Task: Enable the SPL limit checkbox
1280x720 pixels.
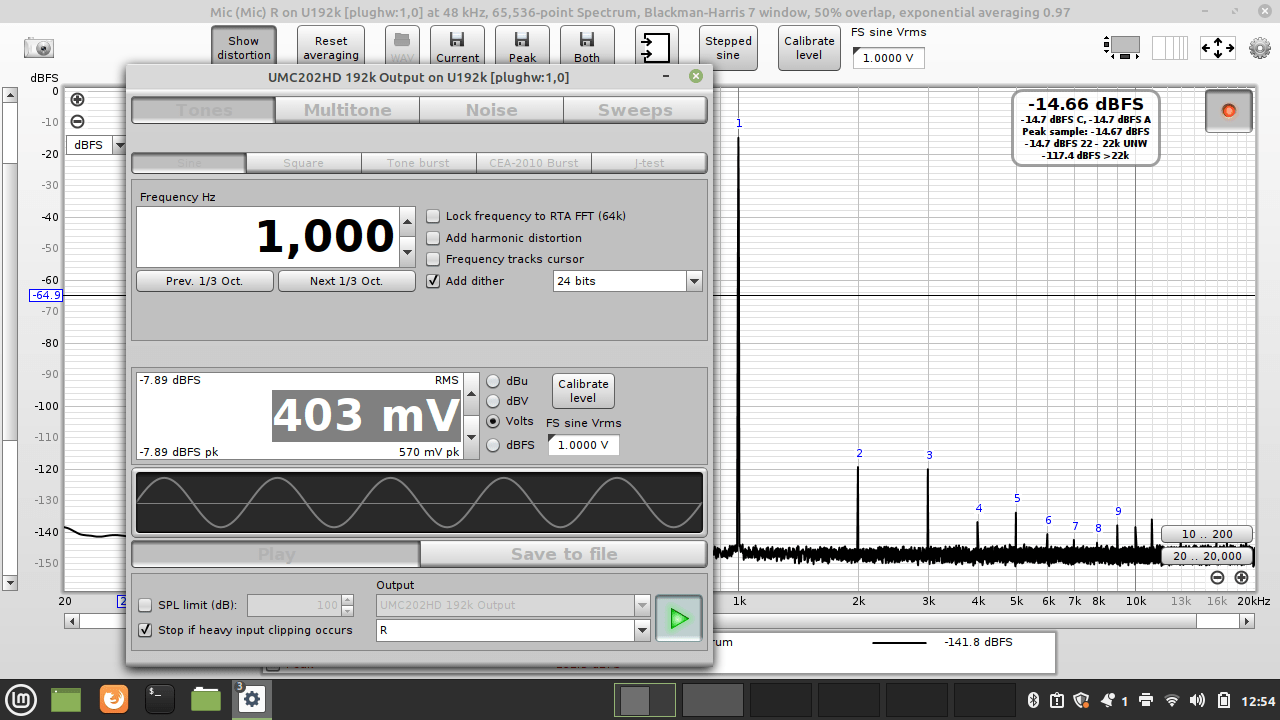Action: tap(145, 605)
